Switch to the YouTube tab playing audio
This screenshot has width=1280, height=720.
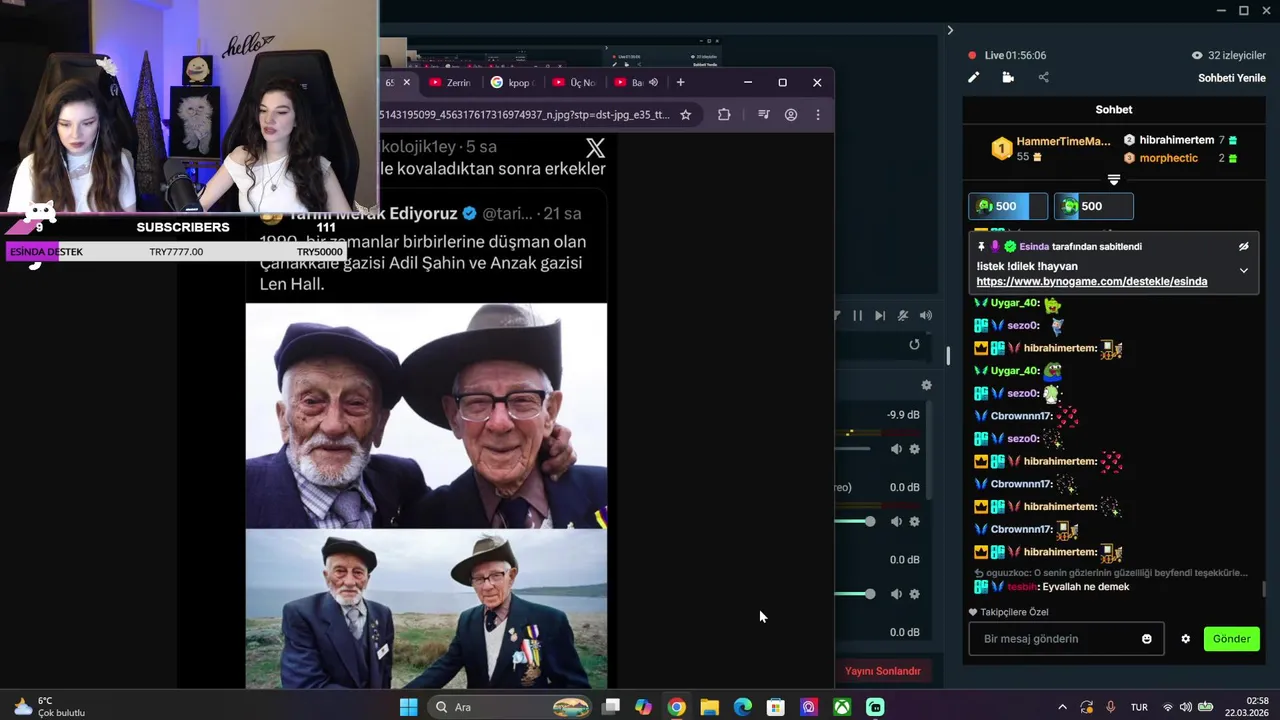tap(636, 82)
